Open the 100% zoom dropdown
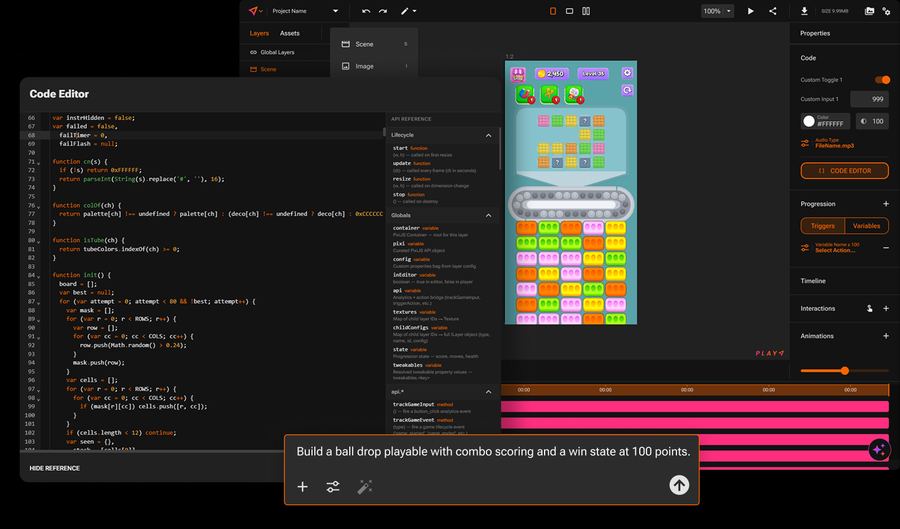 [x=717, y=11]
